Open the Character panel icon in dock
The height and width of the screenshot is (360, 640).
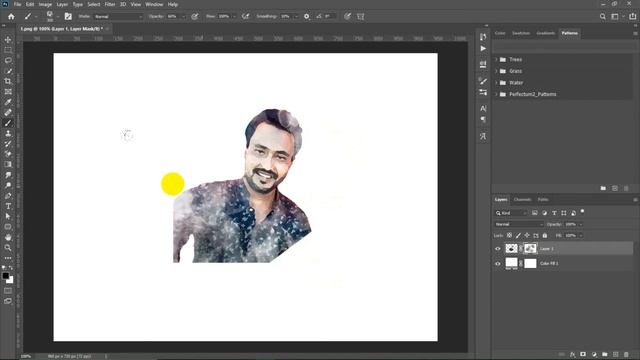point(483,108)
